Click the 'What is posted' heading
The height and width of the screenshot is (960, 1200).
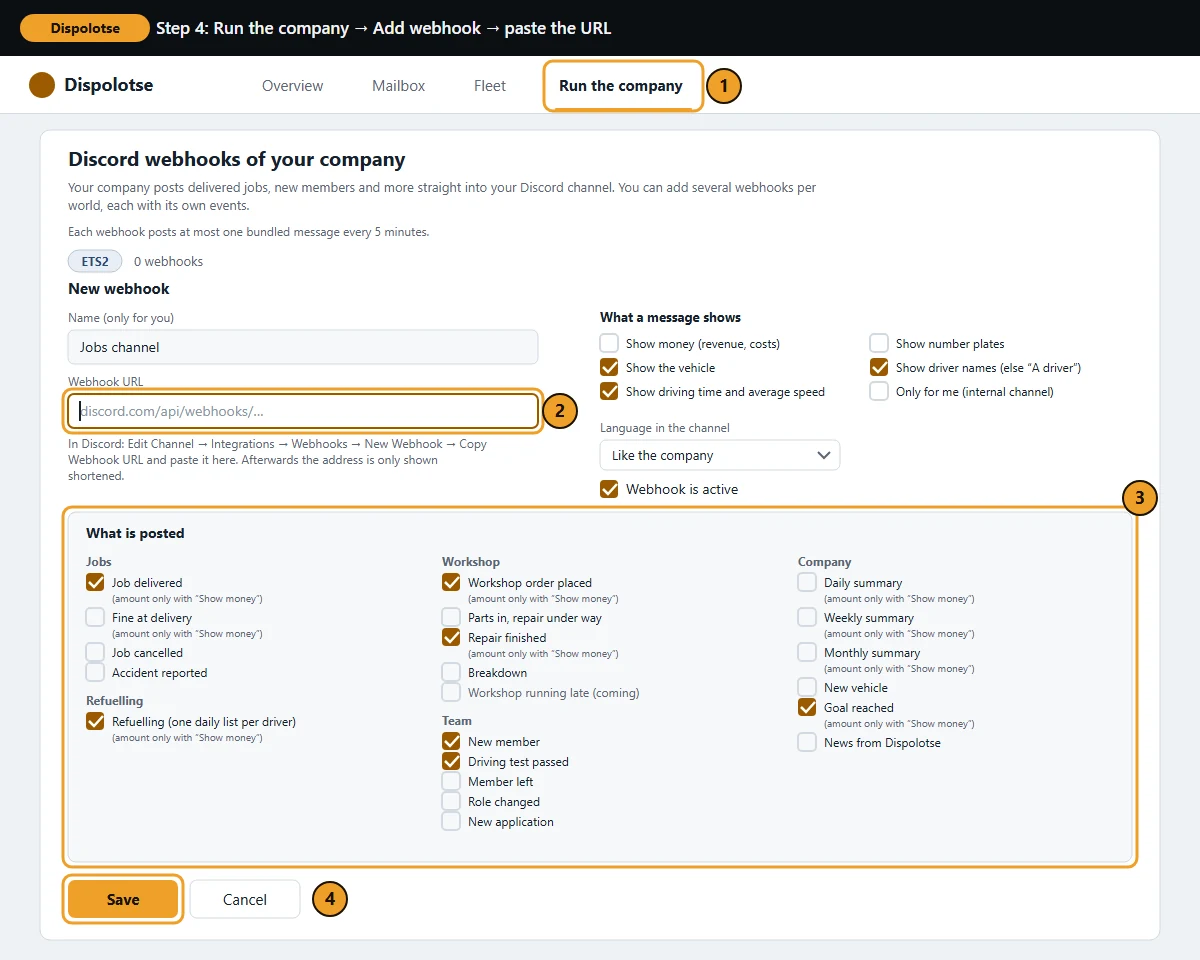coord(135,533)
